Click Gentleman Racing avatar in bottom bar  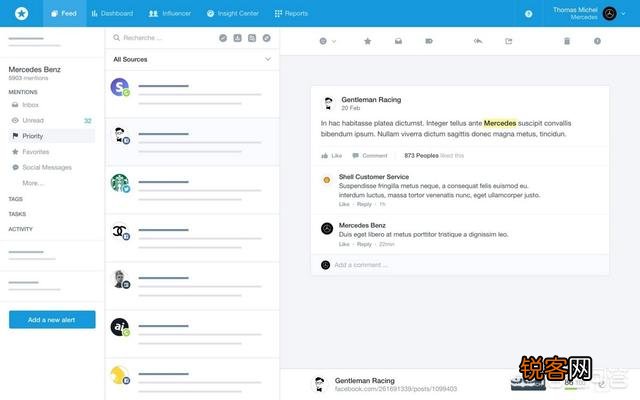320,384
